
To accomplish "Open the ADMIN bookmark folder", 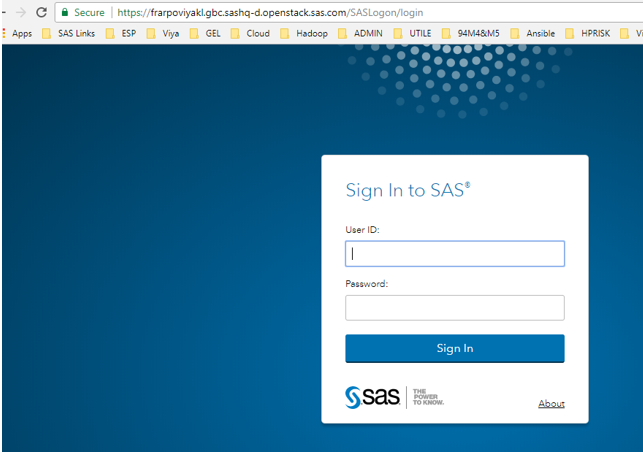I will (x=360, y=33).
